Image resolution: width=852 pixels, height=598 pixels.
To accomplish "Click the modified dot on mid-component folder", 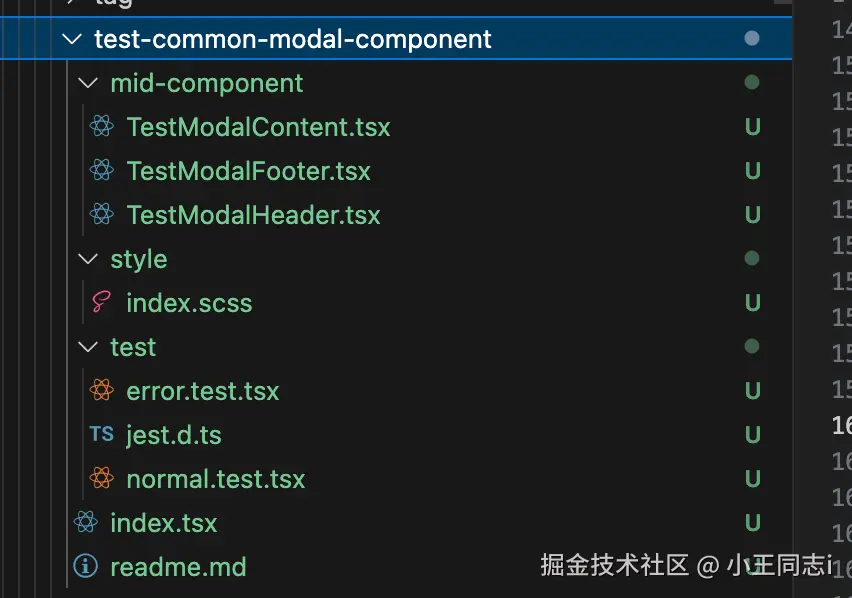I will (x=752, y=83).
